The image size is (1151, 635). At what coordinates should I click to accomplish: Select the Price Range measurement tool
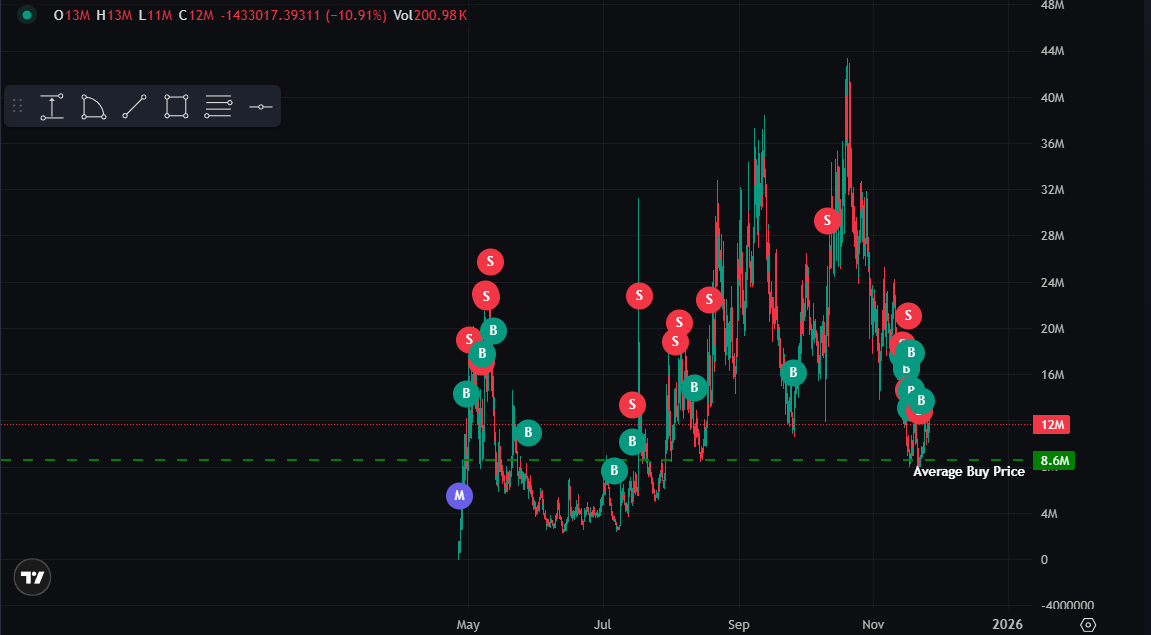coord(52,106)
